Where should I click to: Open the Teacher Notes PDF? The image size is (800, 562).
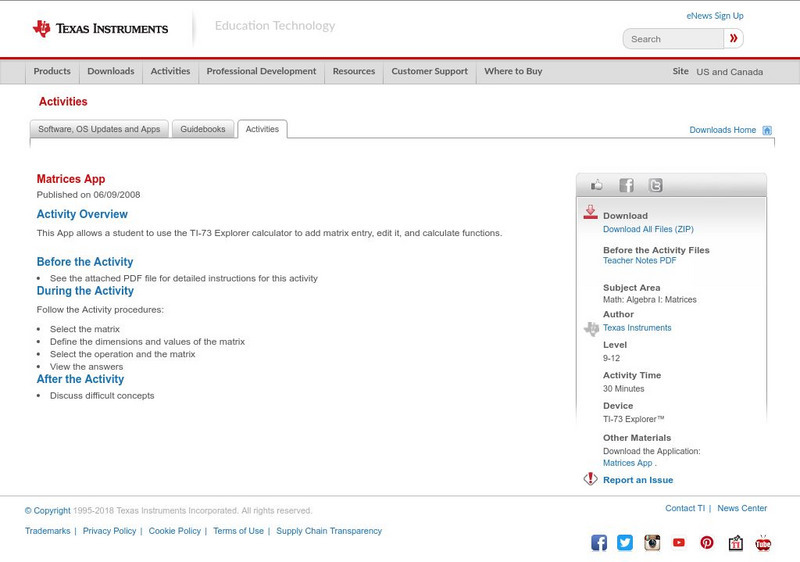[639, 261]
